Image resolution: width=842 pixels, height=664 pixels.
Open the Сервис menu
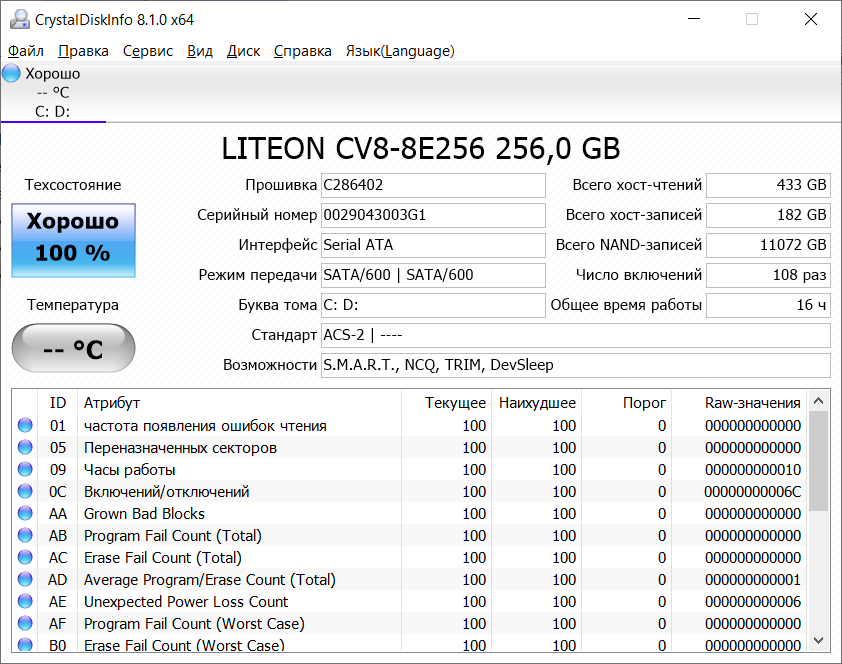pos(148,51)
